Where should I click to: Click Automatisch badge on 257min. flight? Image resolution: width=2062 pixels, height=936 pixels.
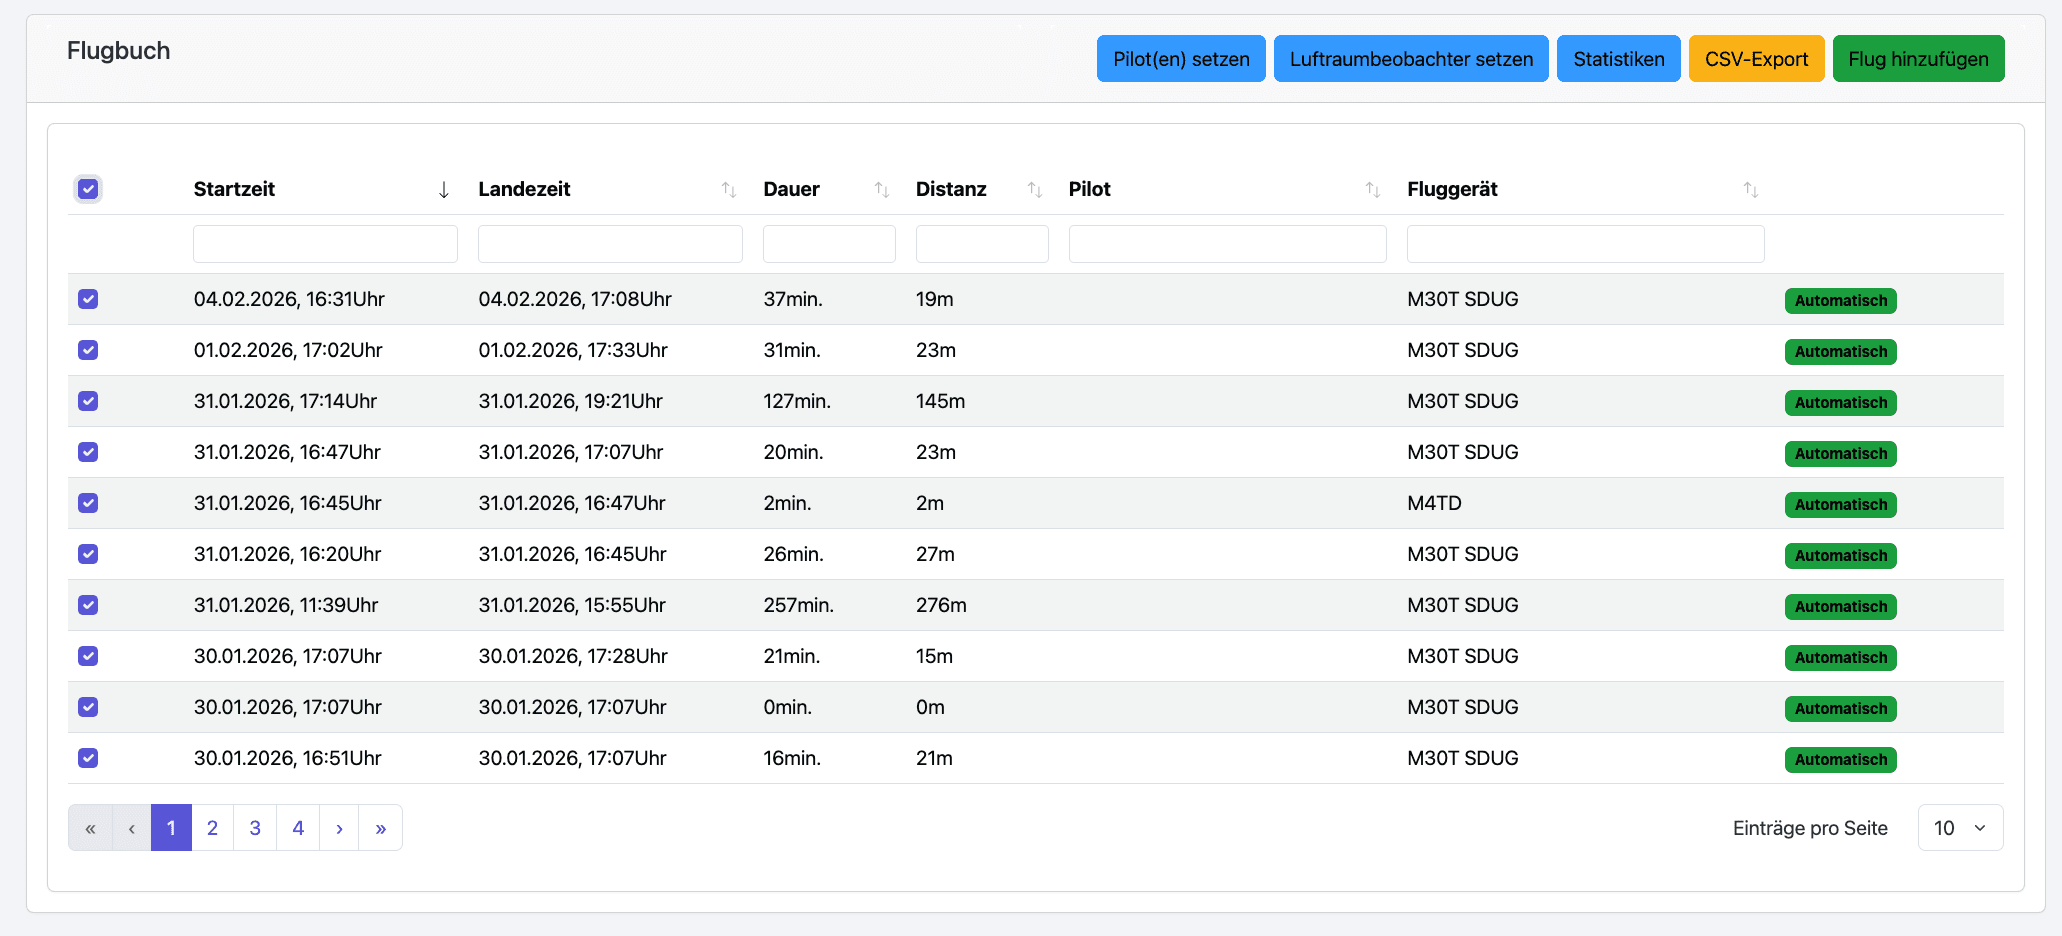(x=1840, y=607)
